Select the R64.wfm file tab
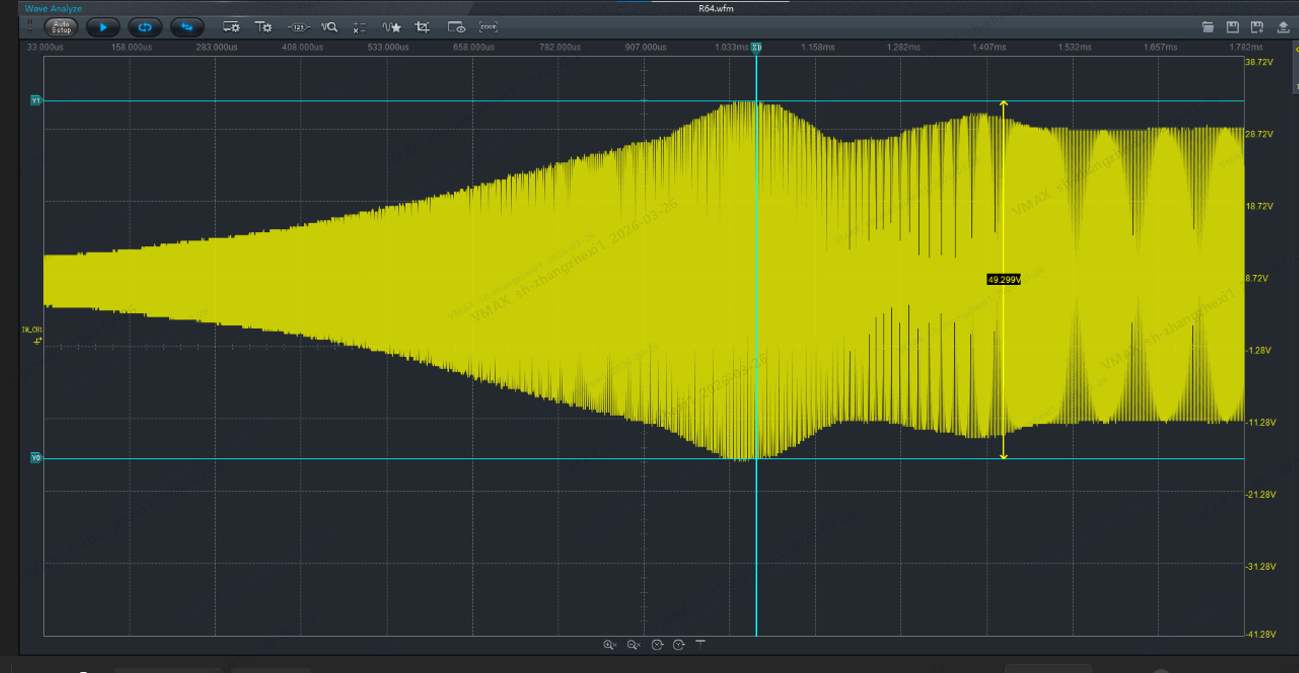 click(x=716, y=8)
